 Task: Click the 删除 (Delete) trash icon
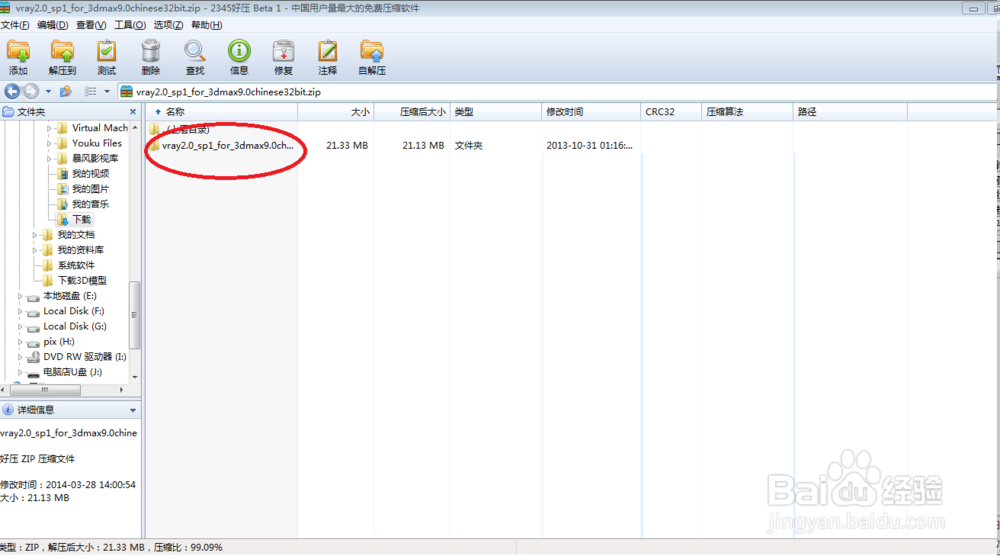tap(151, 52)
